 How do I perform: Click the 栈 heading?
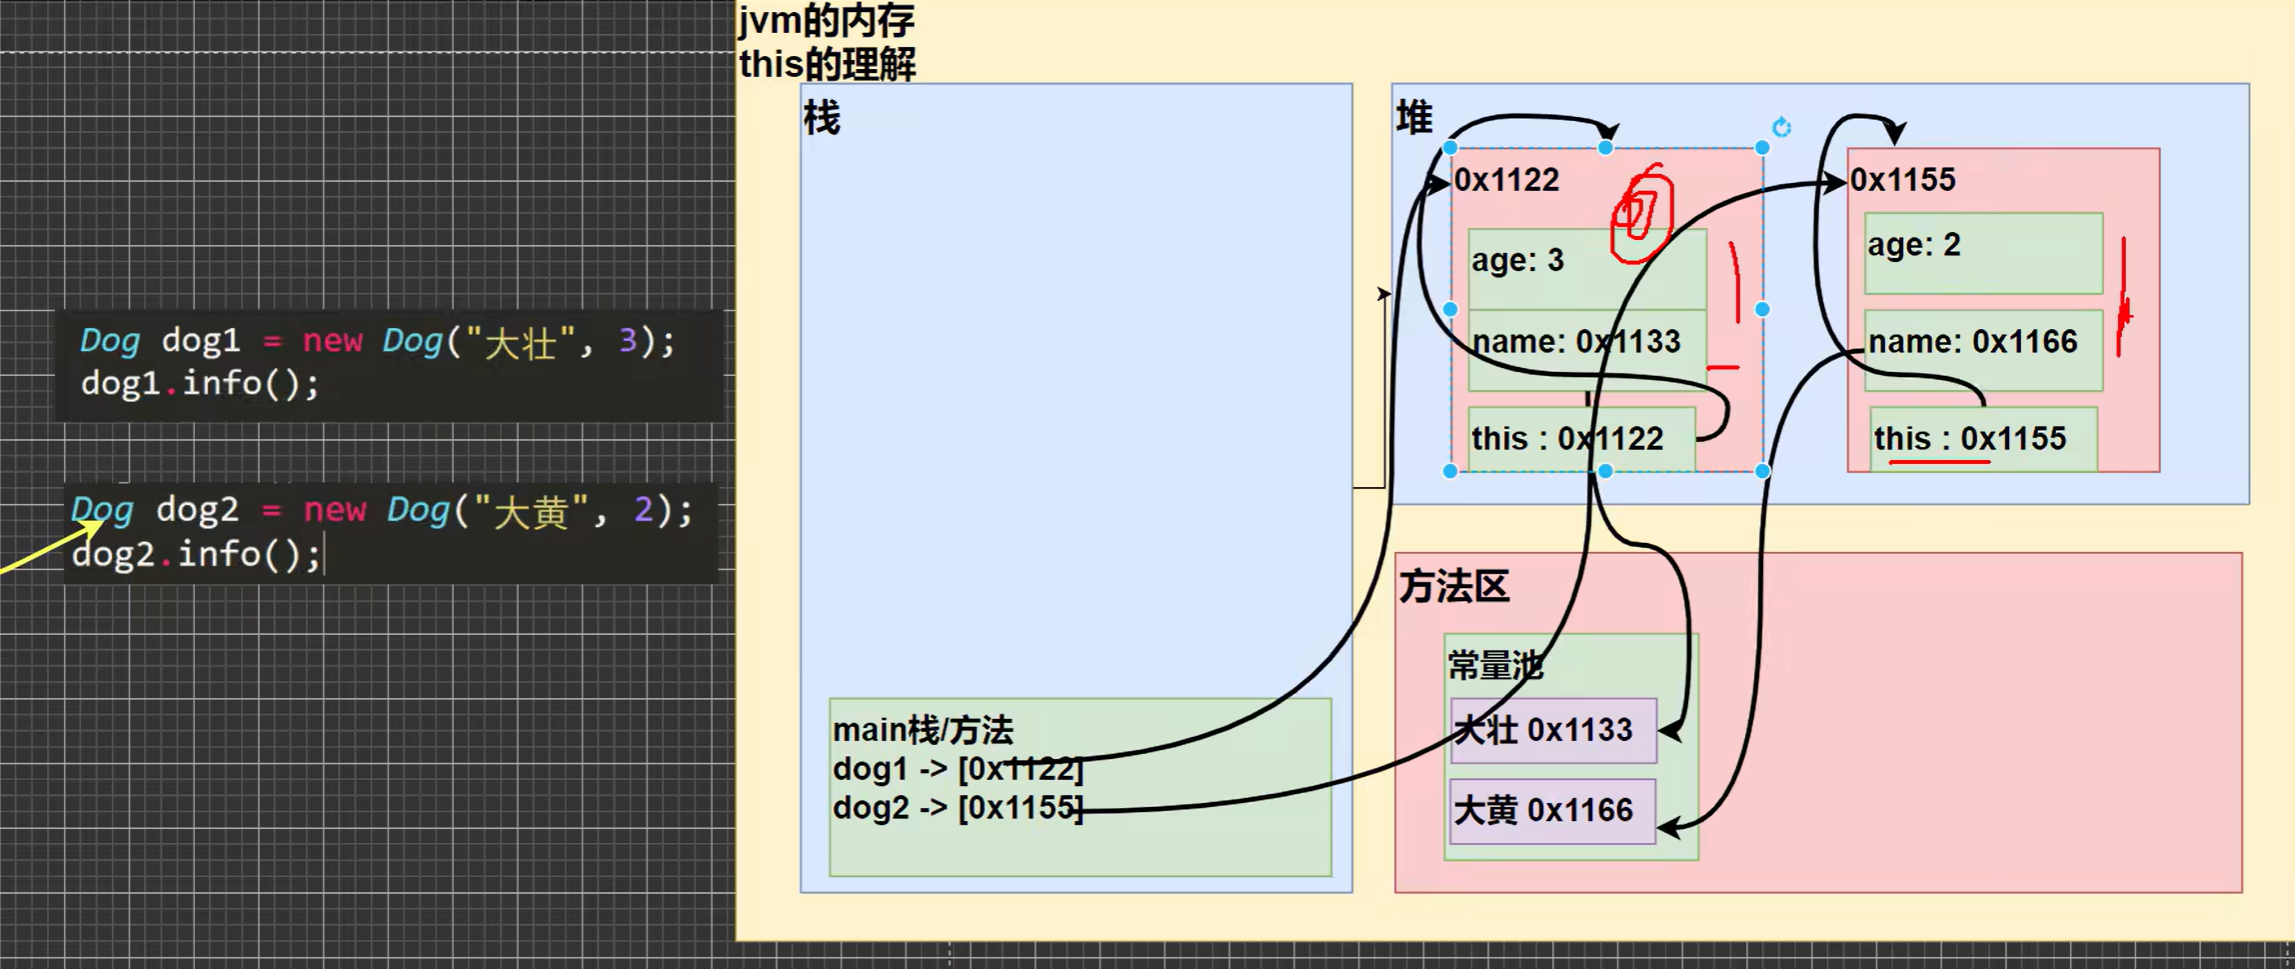coord(822,118)
